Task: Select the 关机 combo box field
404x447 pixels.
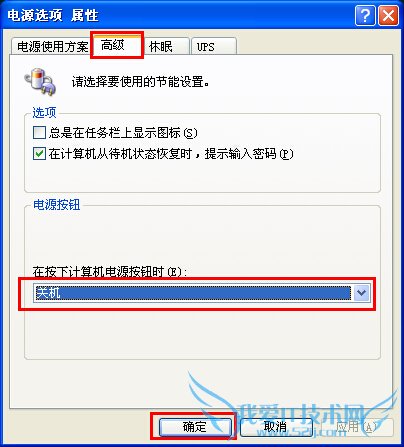Action: pyautogui.click(x=202, y=293)
